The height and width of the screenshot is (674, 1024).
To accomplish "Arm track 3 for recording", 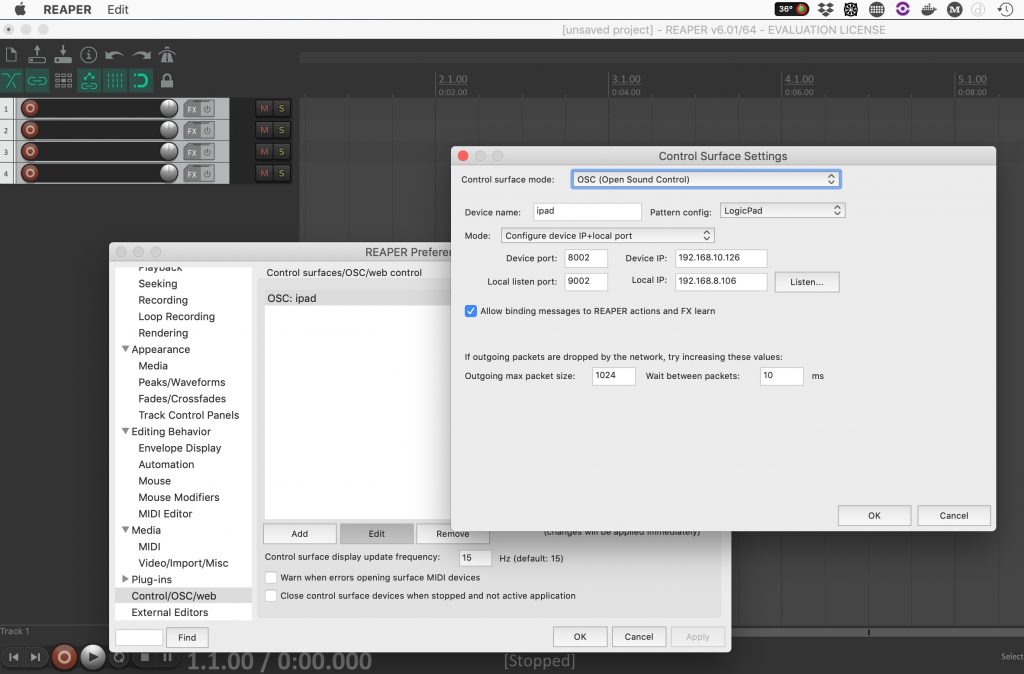I will click(29, 152).
